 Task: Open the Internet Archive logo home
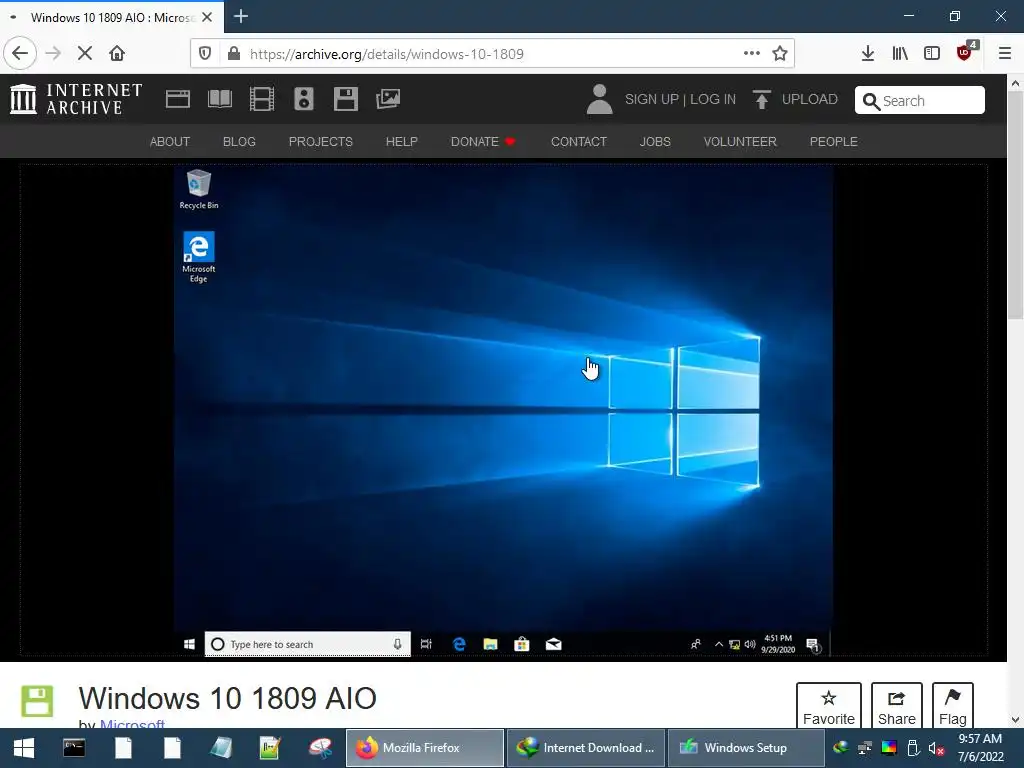coord(76,99)
